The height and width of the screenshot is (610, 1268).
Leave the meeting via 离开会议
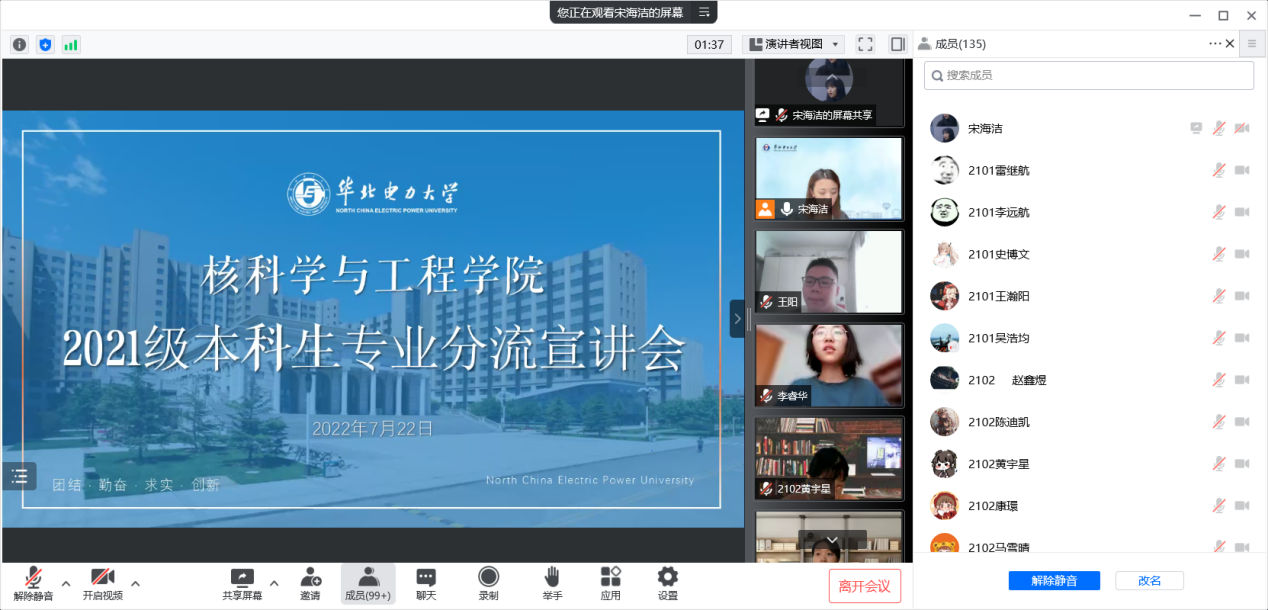[x=864, y=586]
